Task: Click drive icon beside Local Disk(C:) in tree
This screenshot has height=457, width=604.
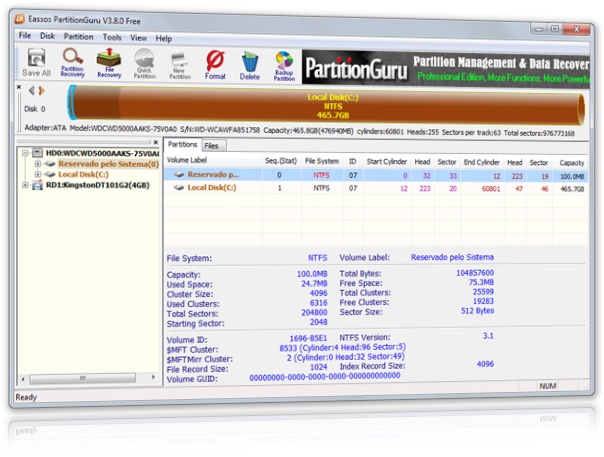Action: click(50, 175)
